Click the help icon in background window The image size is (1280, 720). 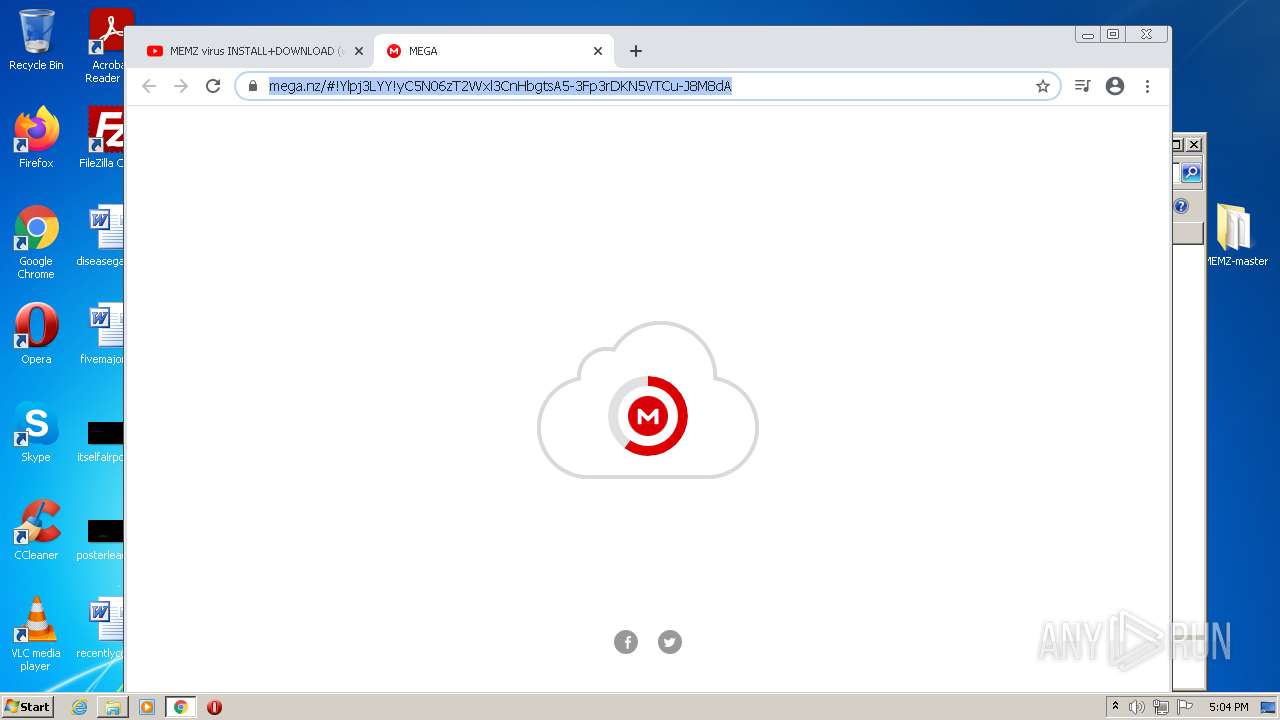[x=1181, y=207]
